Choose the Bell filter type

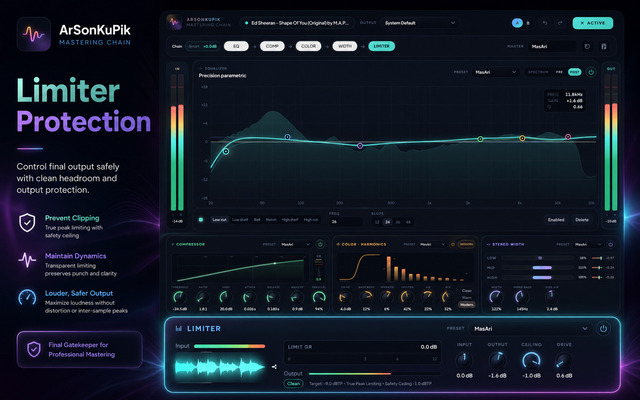[x=257, y=220]
